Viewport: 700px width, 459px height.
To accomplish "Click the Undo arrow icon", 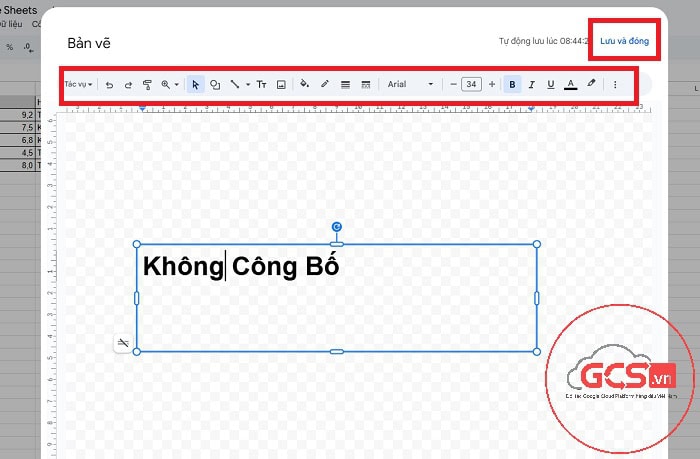I will click(x=109, y=85).
